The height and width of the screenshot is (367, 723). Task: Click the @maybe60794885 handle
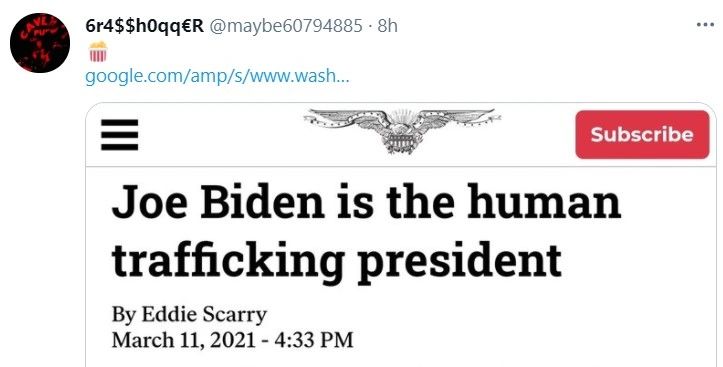[x=286, y=26]
